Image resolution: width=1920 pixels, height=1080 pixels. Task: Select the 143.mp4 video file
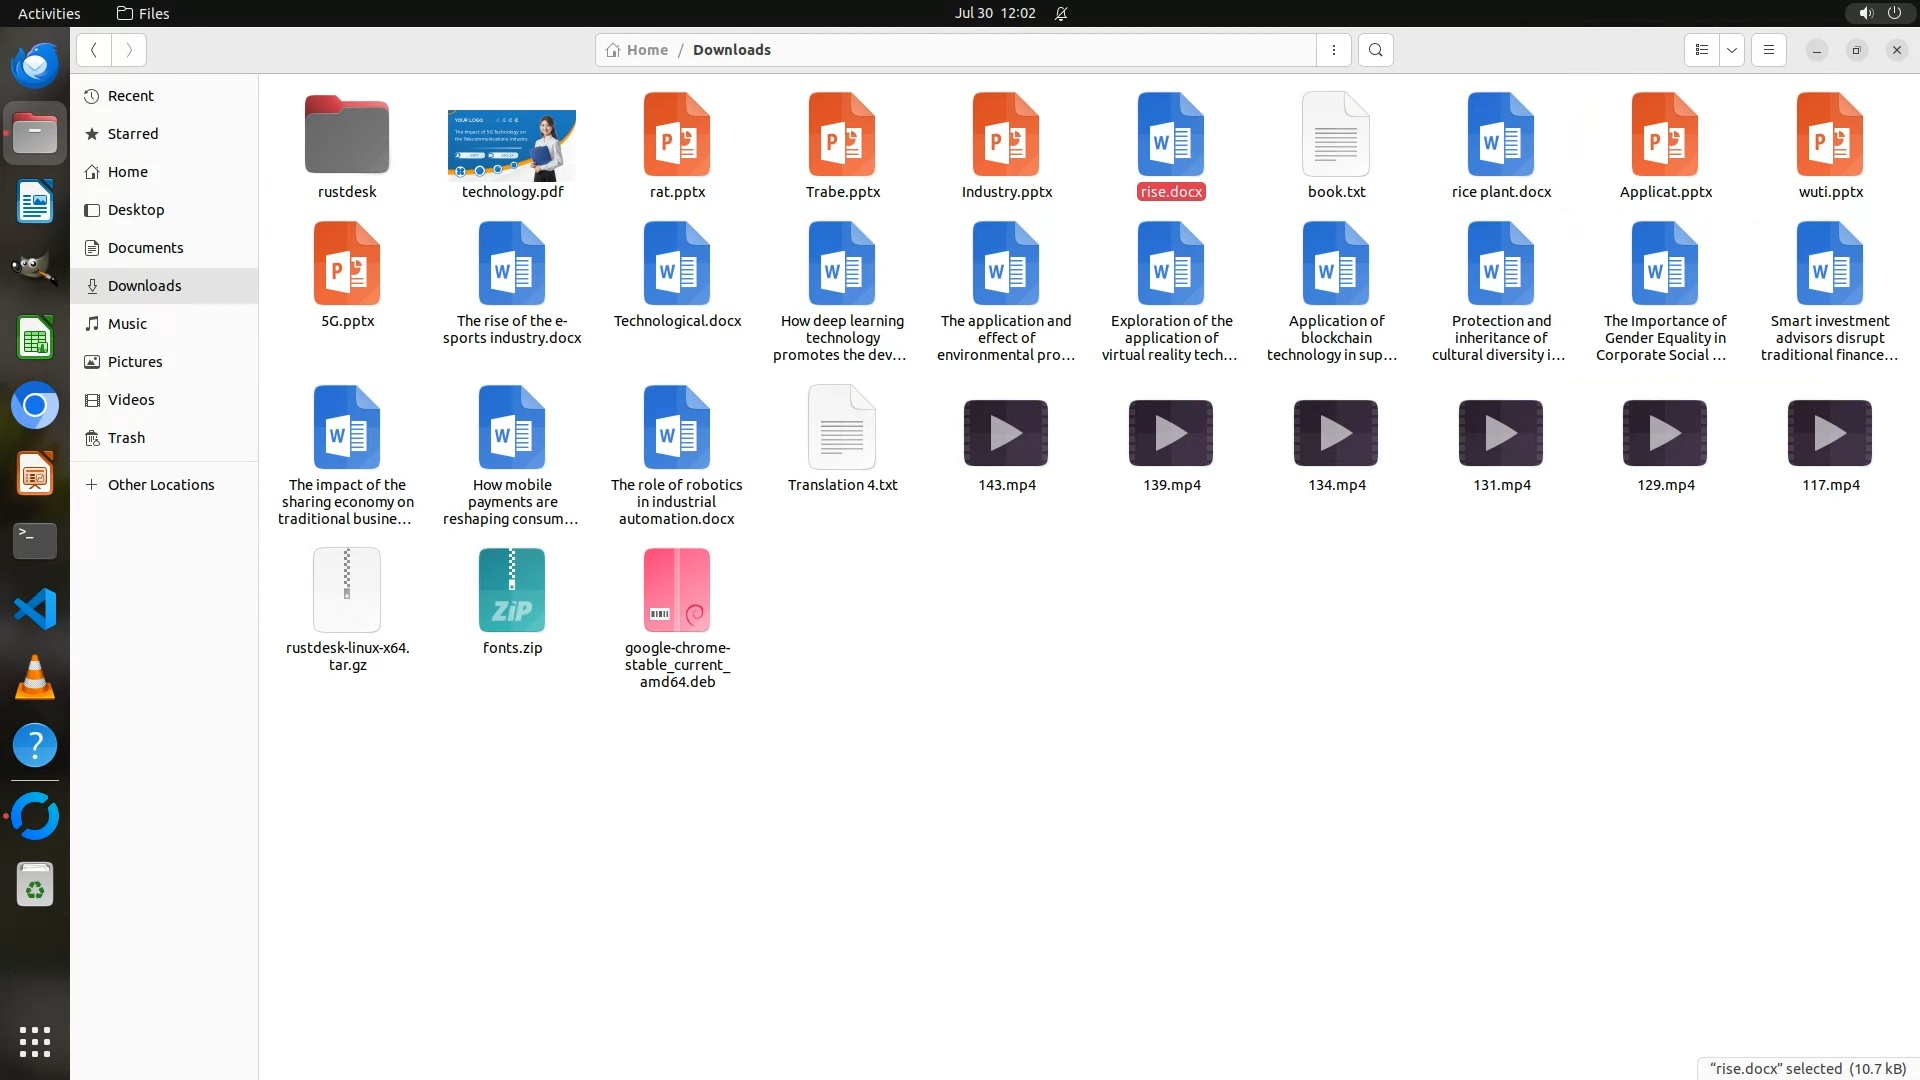(1006, 433)
